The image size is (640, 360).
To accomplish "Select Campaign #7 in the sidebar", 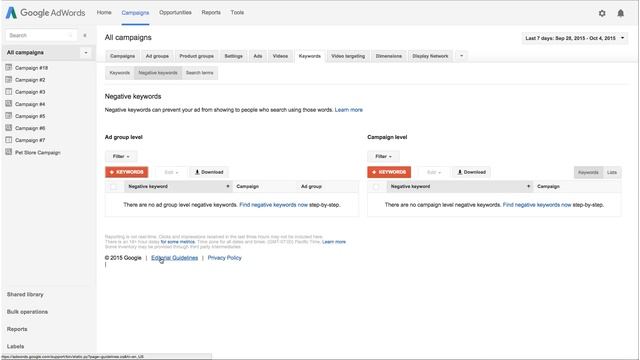I will pyautogui.click(x=30, y=140).
